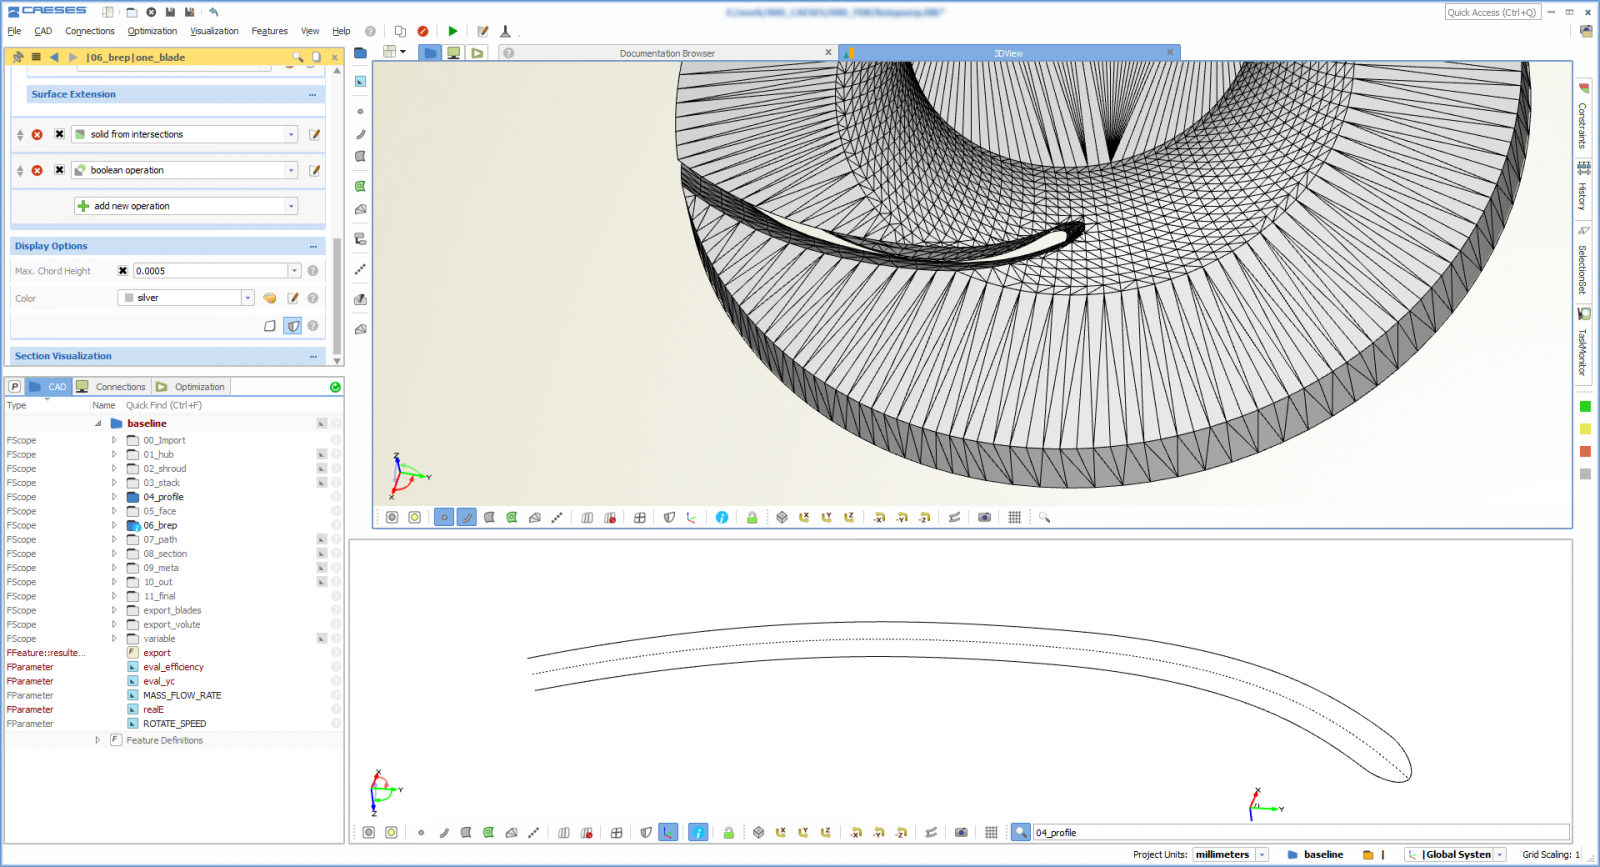Toggle the visibility marker for the 07_path row

point(322,539)
